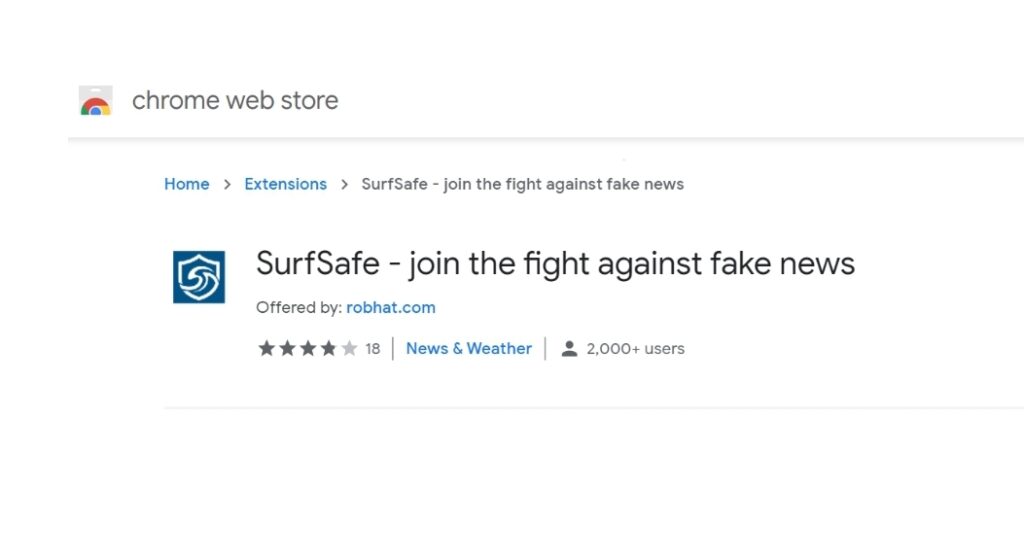Click the second rating star
The height and width of the screenshot is (560, 1024).
point(287,349)
